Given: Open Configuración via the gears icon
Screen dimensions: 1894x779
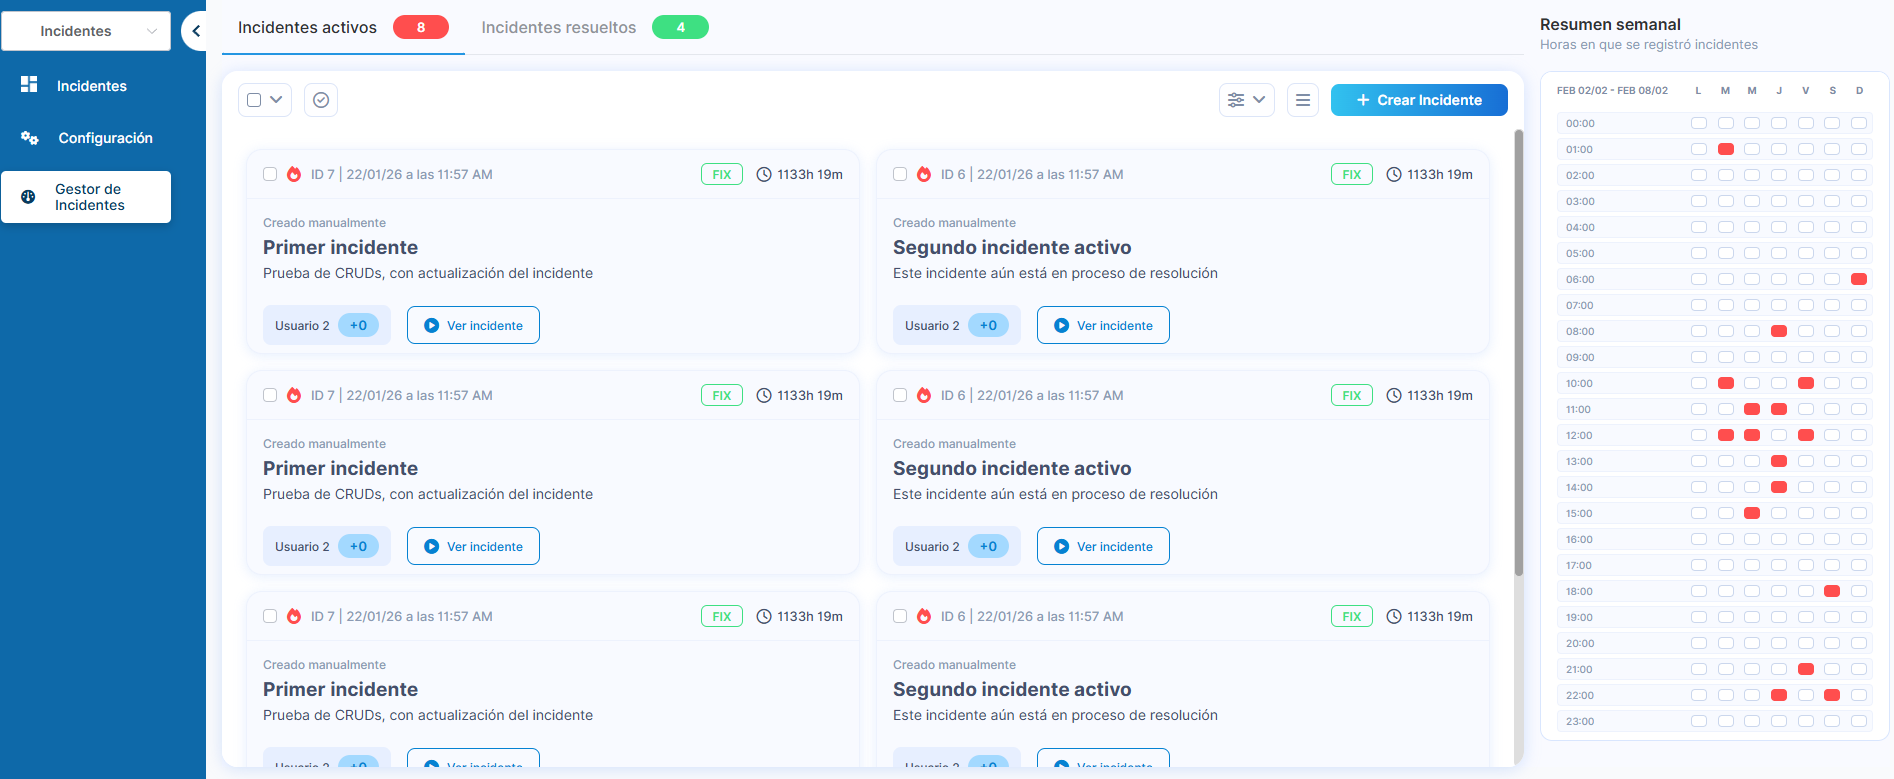Looking at the screenshot, I should [x=30, y=138].
